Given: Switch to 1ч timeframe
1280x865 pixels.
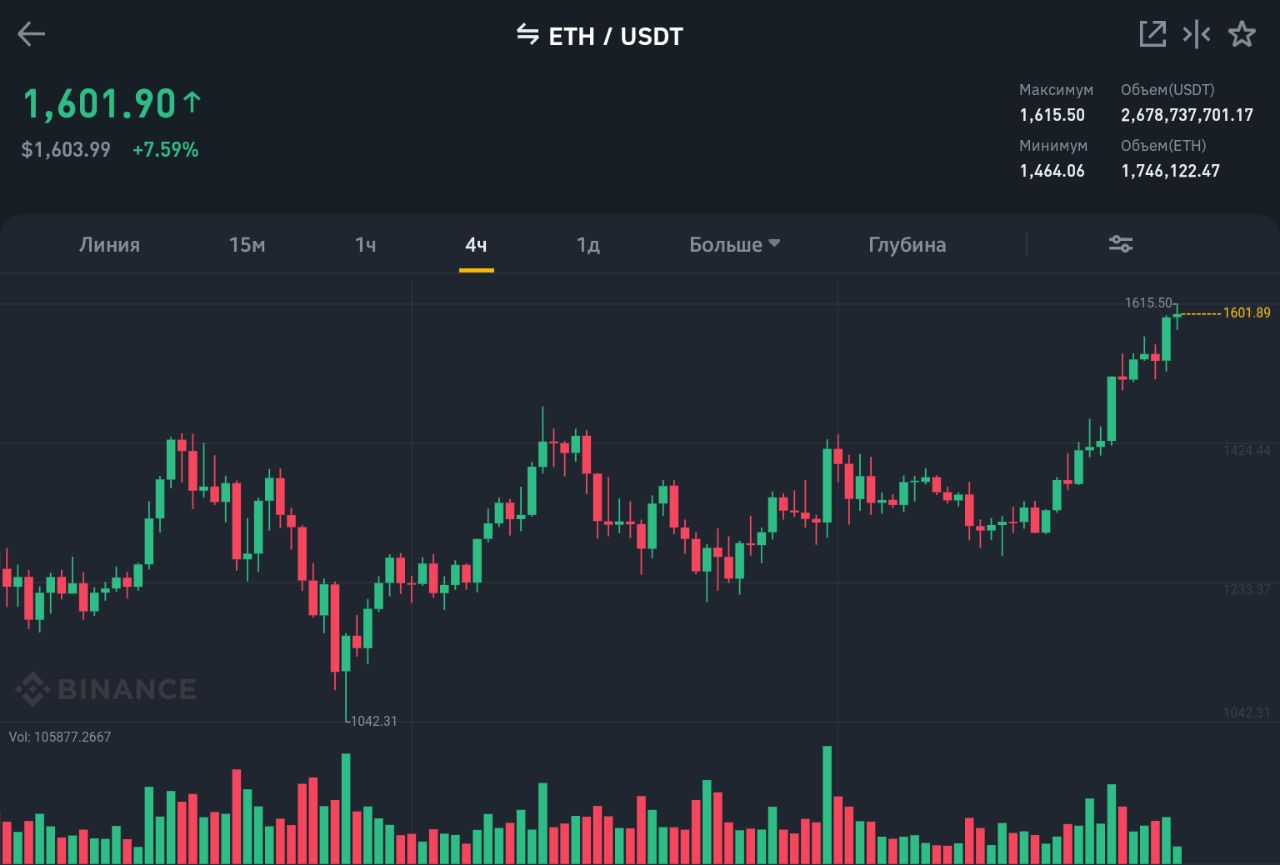Looking at the screenshot, I should pos(365,245).
